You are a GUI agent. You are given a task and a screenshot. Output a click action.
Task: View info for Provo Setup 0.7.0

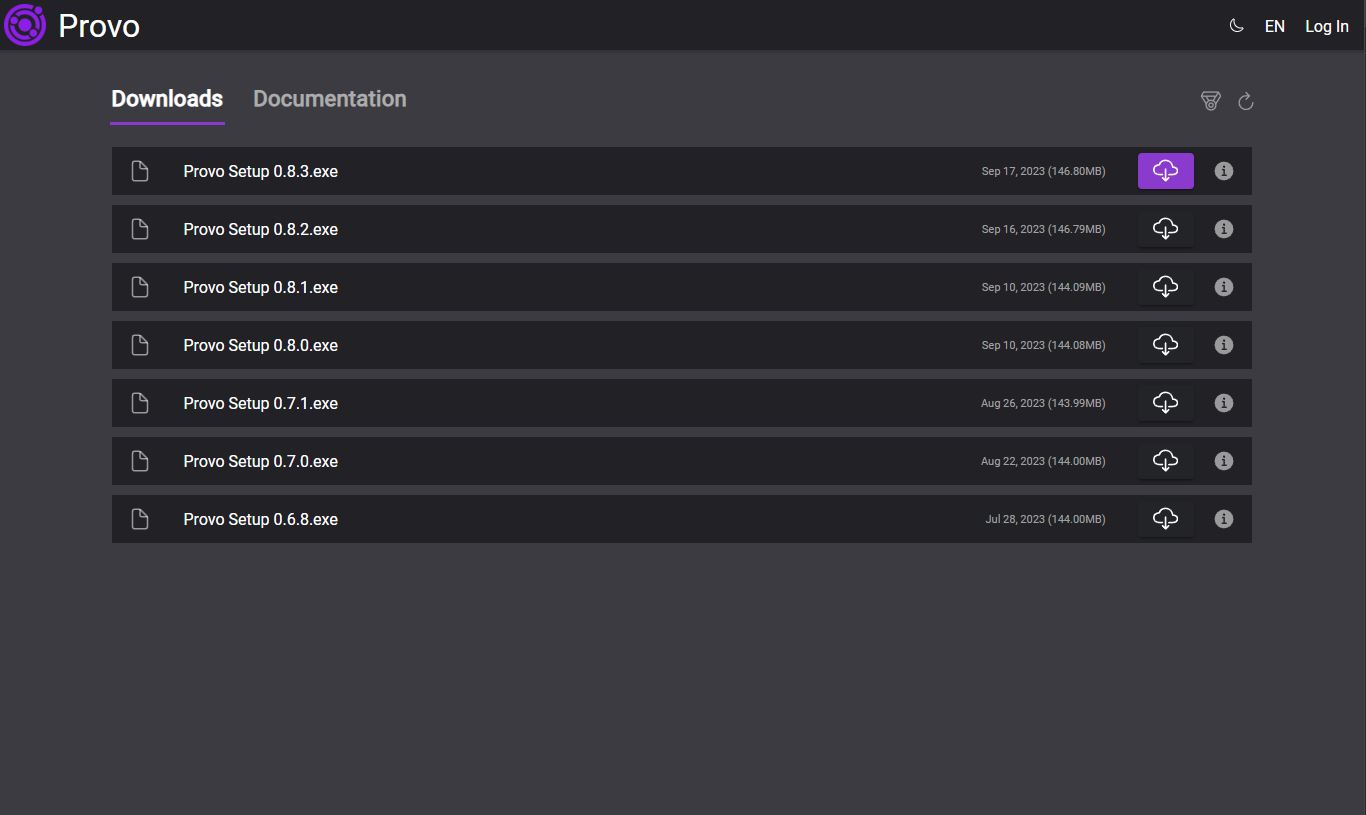click(x=1223, y=461)
